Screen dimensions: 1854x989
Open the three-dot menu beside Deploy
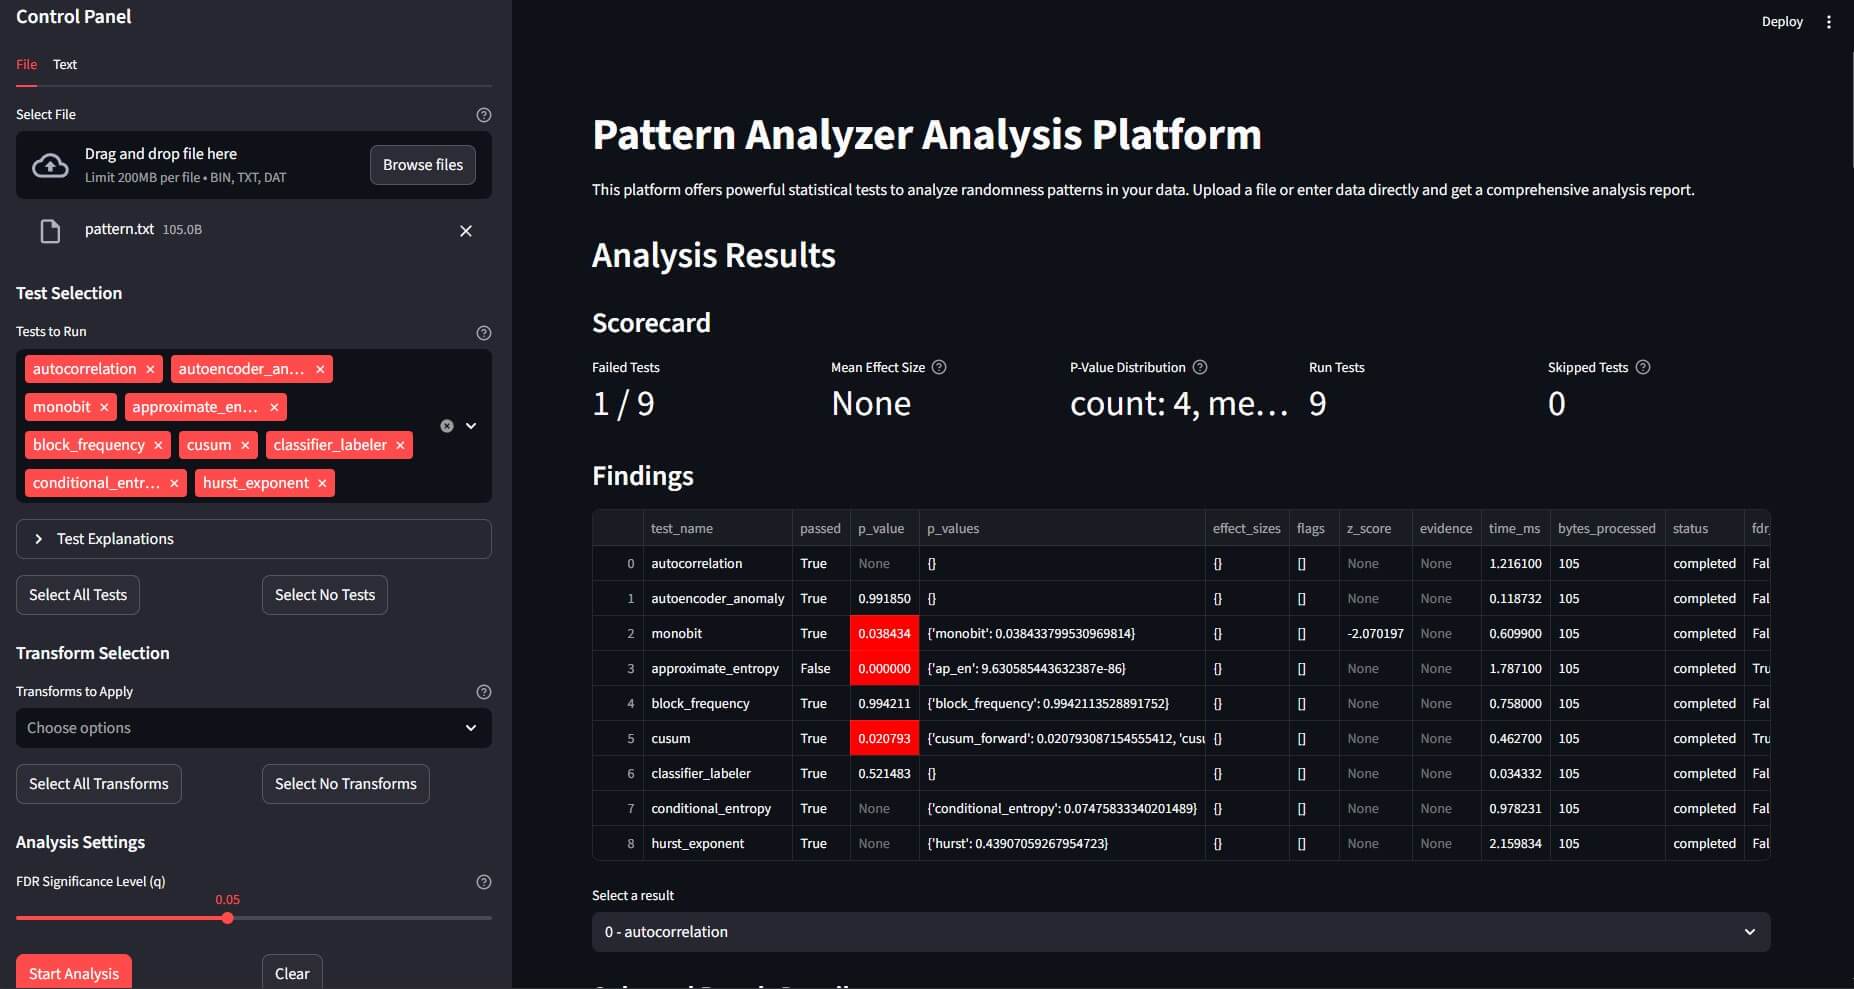click(1828, 22)
